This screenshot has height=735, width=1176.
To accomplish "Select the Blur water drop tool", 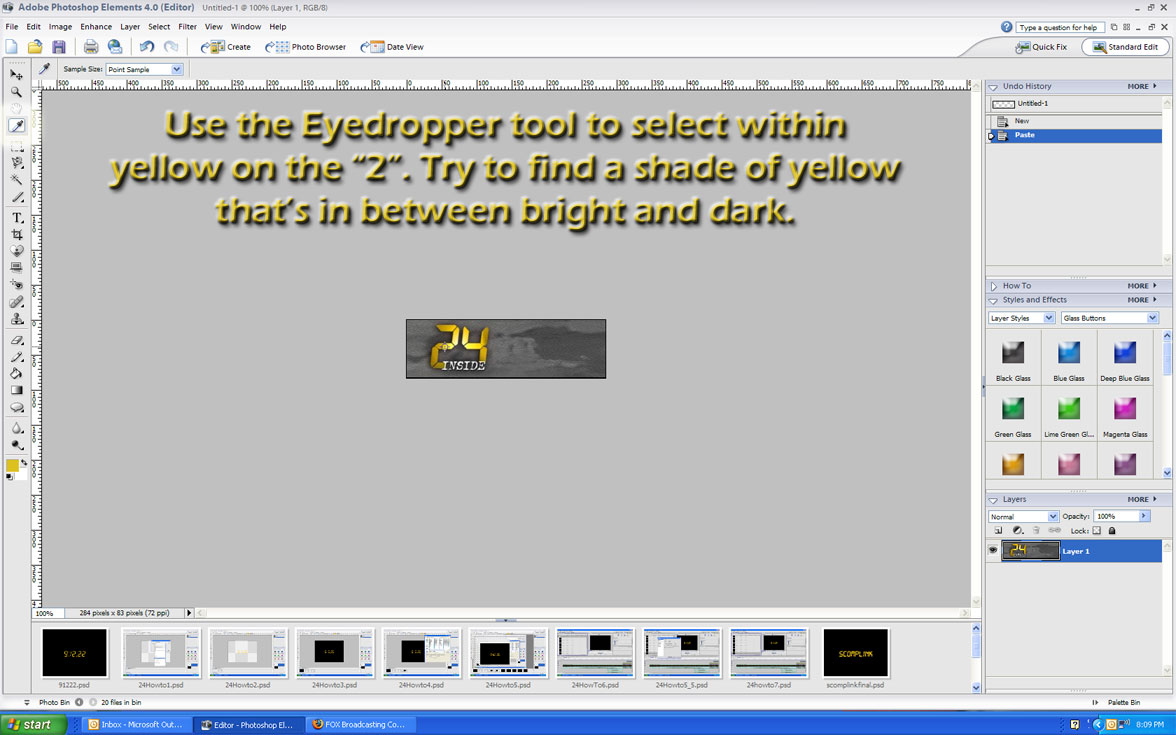I will [16, 428].
